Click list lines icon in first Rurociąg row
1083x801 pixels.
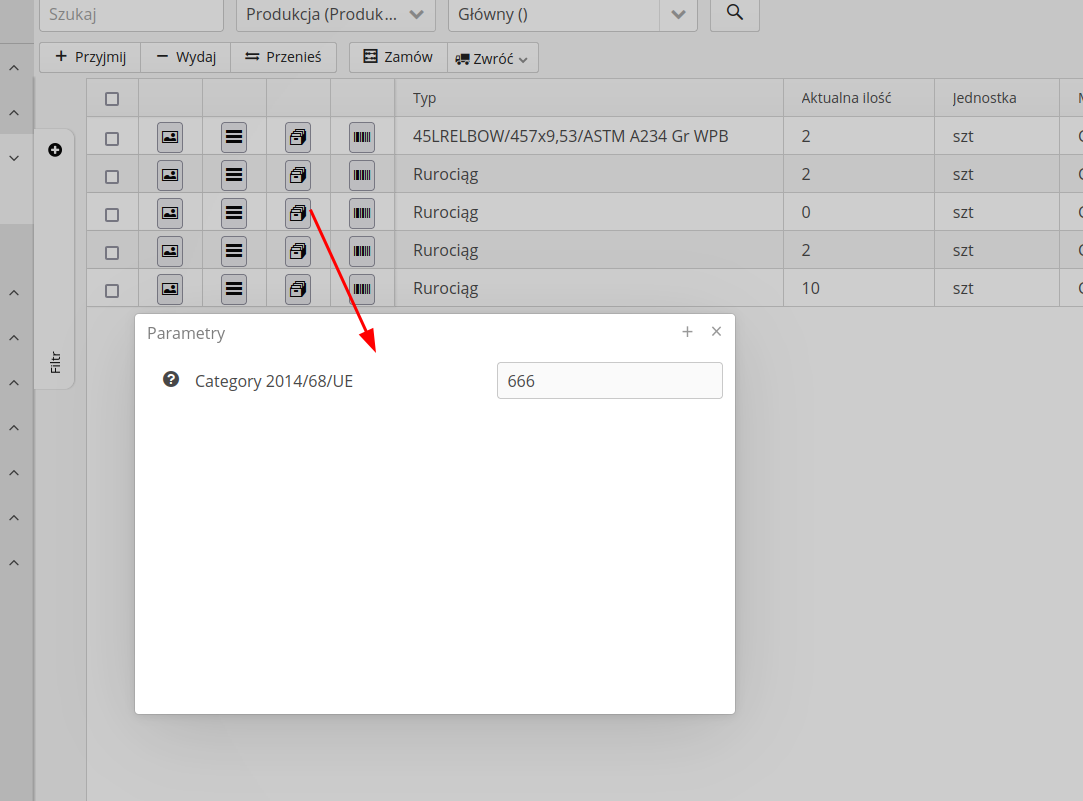click(234, 174)
